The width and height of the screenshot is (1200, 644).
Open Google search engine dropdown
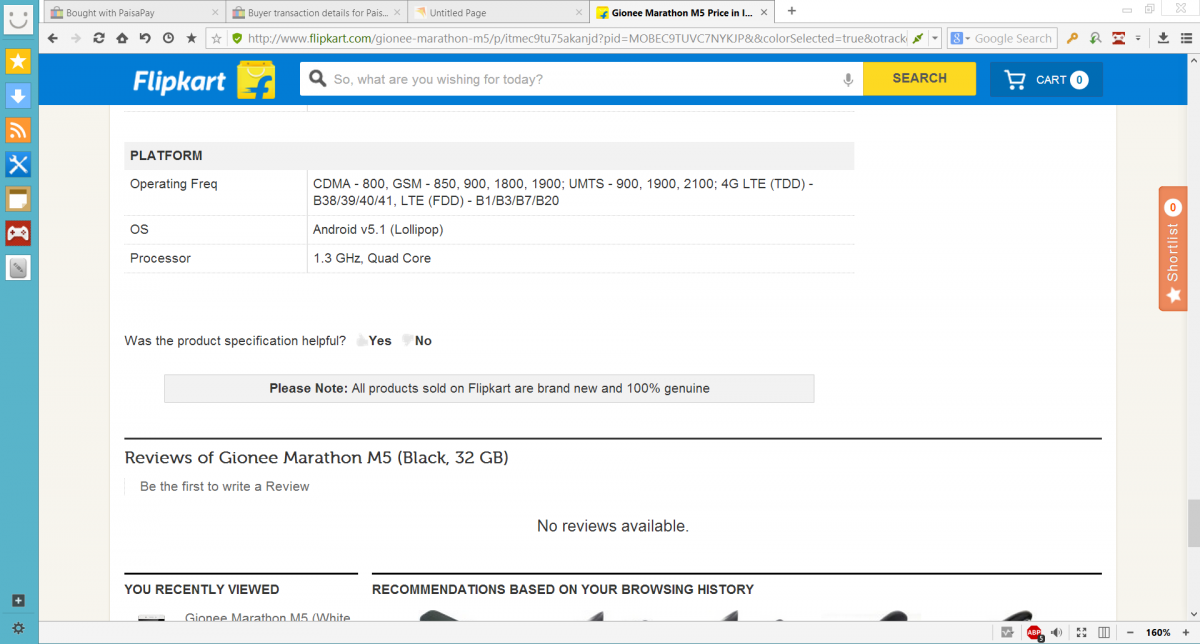click(x=961, y=38)
